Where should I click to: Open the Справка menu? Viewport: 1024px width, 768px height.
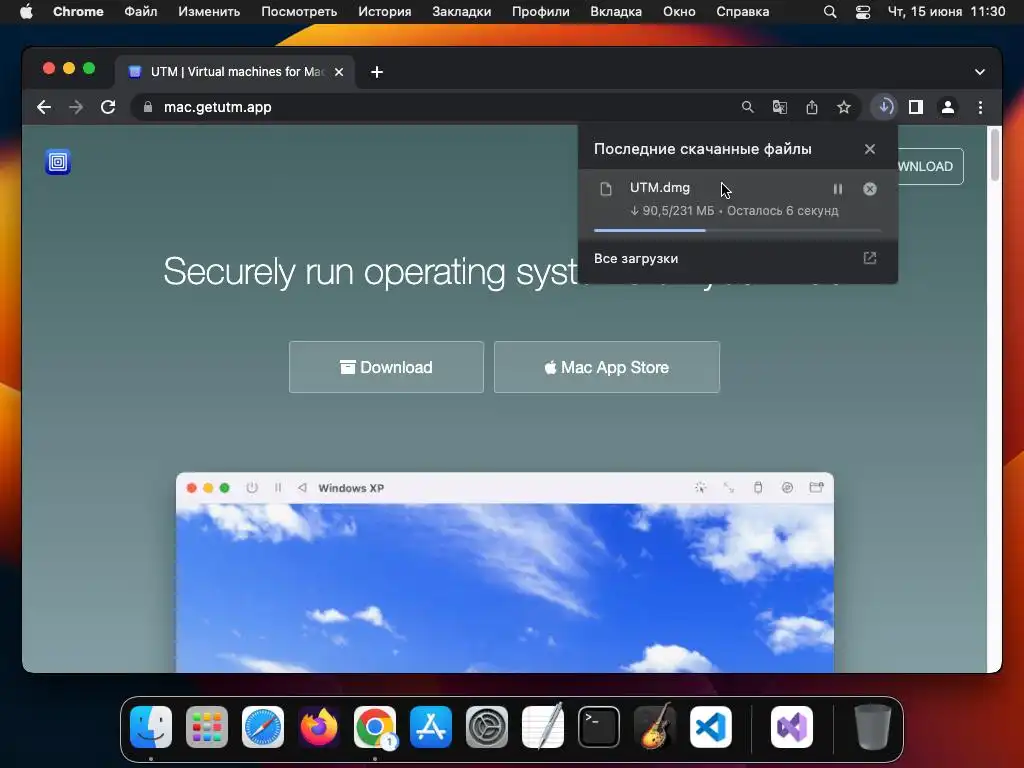(x=743, y=11)
